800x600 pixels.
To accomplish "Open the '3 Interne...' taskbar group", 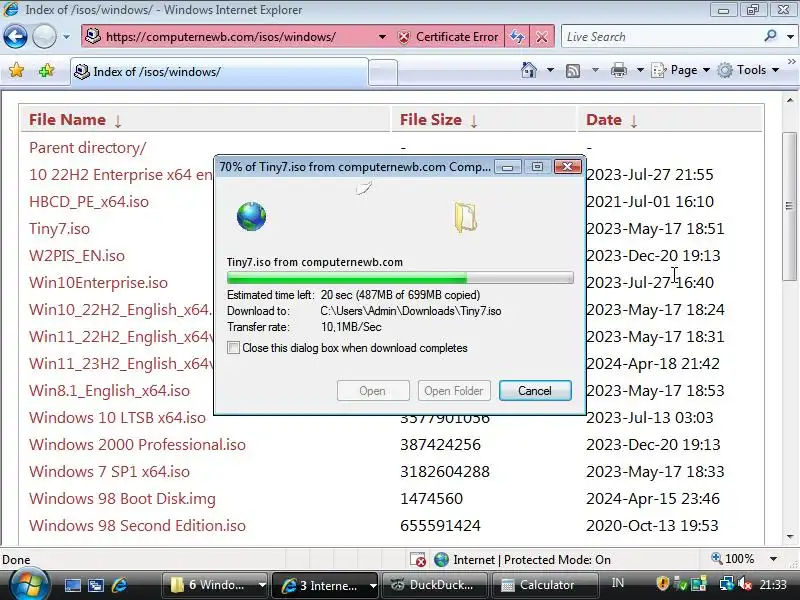I will pyautogui.click(x=326, y=585).
